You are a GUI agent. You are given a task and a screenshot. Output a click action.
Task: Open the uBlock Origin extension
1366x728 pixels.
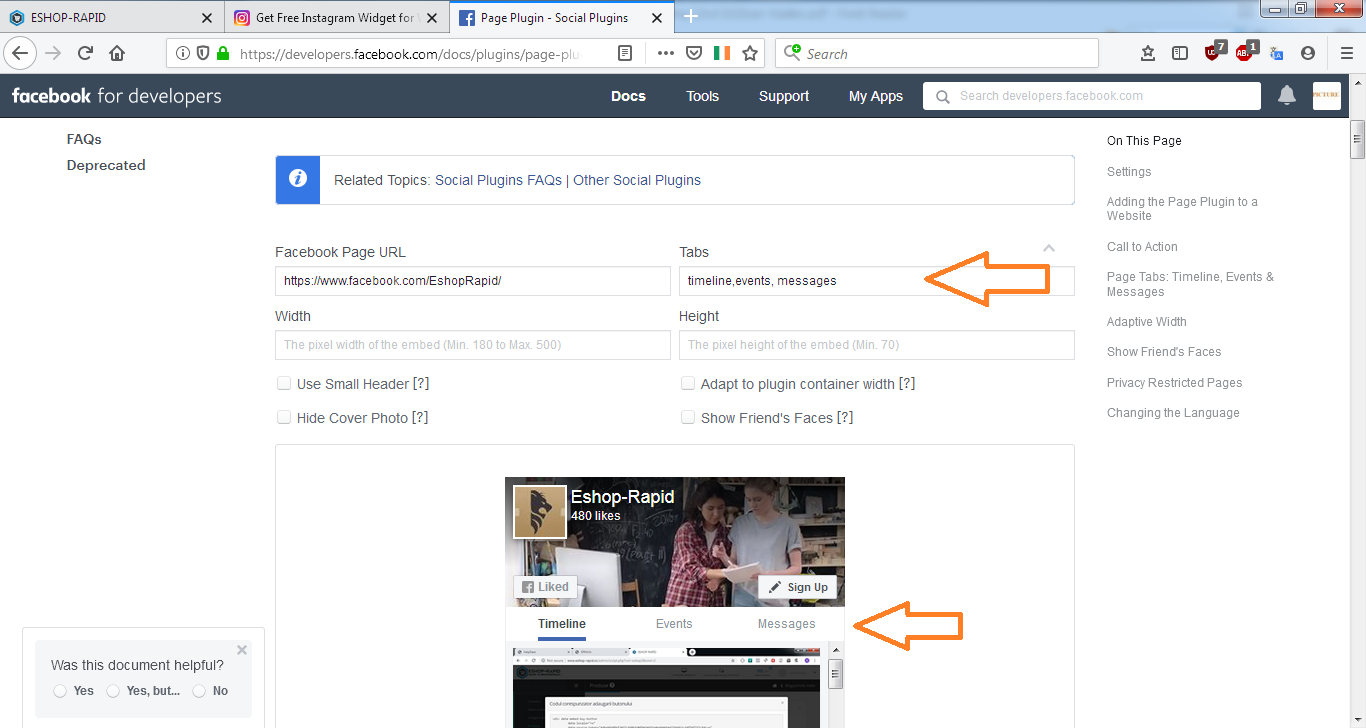[1213, 52]
